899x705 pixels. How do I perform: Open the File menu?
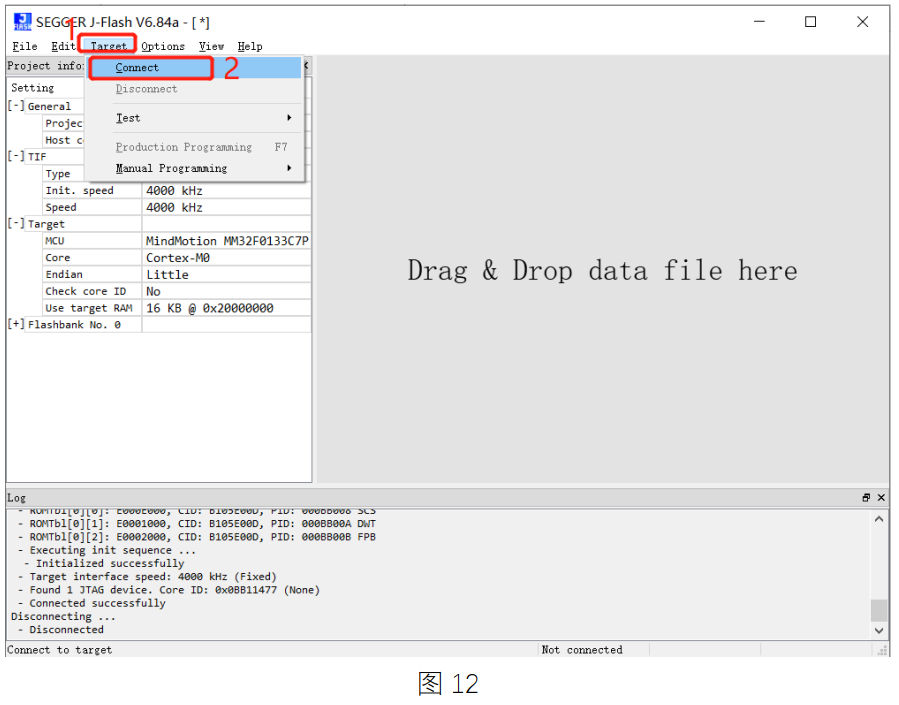pos(25,46)
